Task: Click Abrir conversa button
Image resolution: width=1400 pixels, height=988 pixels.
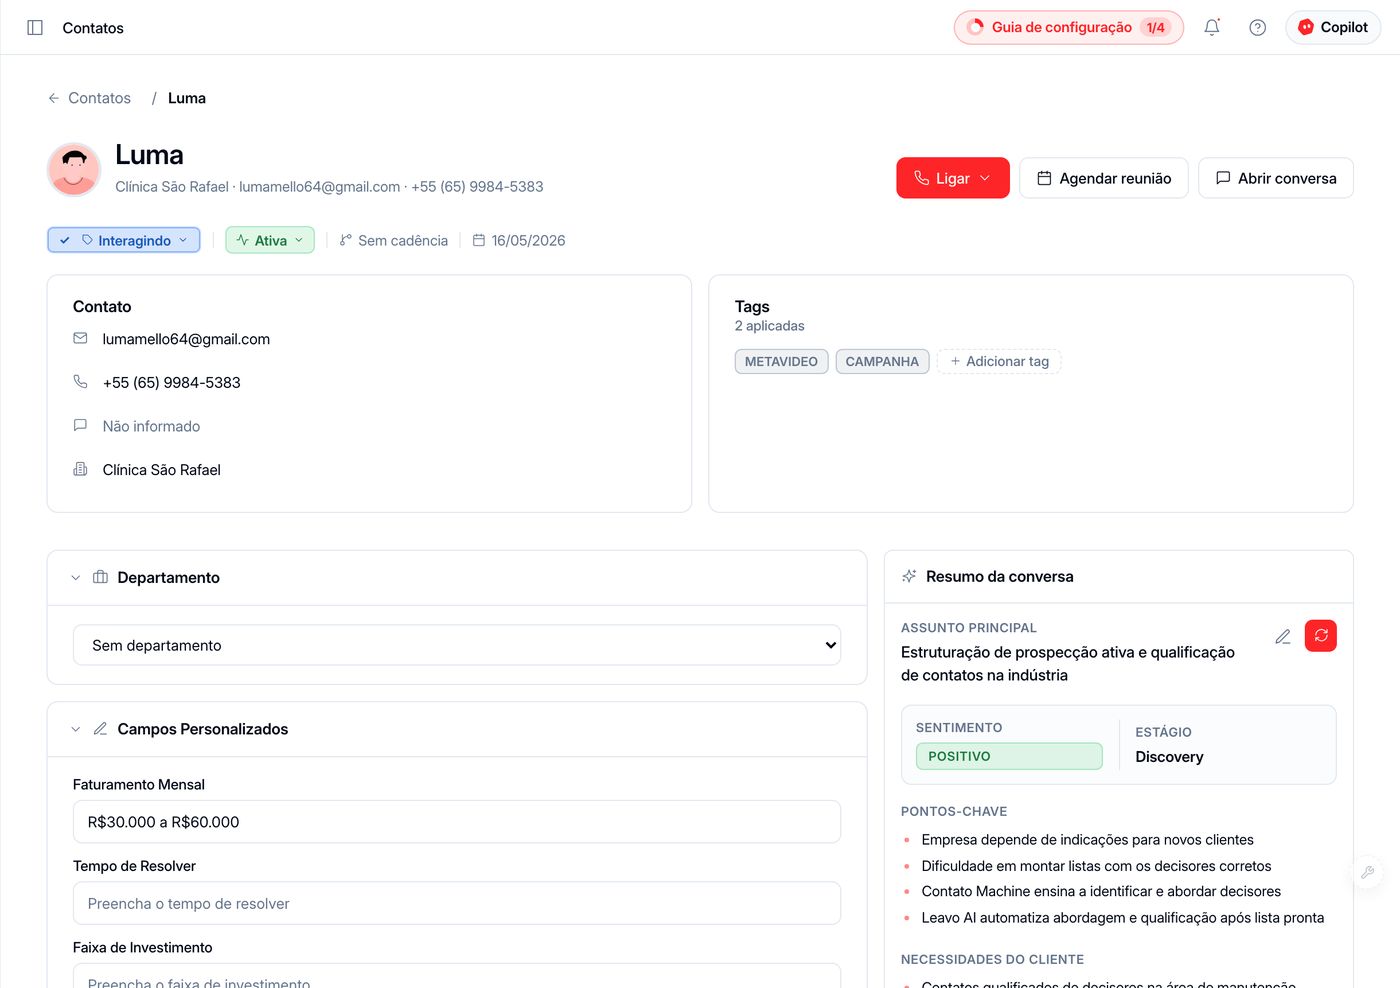Action: [1276, 178]
